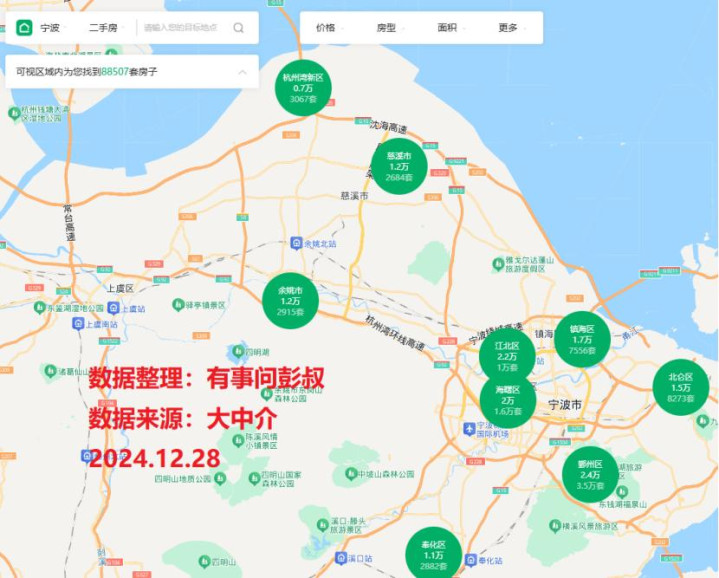Click the 余姚市东岗山森林公园 icon
719x578 pixels.
(267, 393)
